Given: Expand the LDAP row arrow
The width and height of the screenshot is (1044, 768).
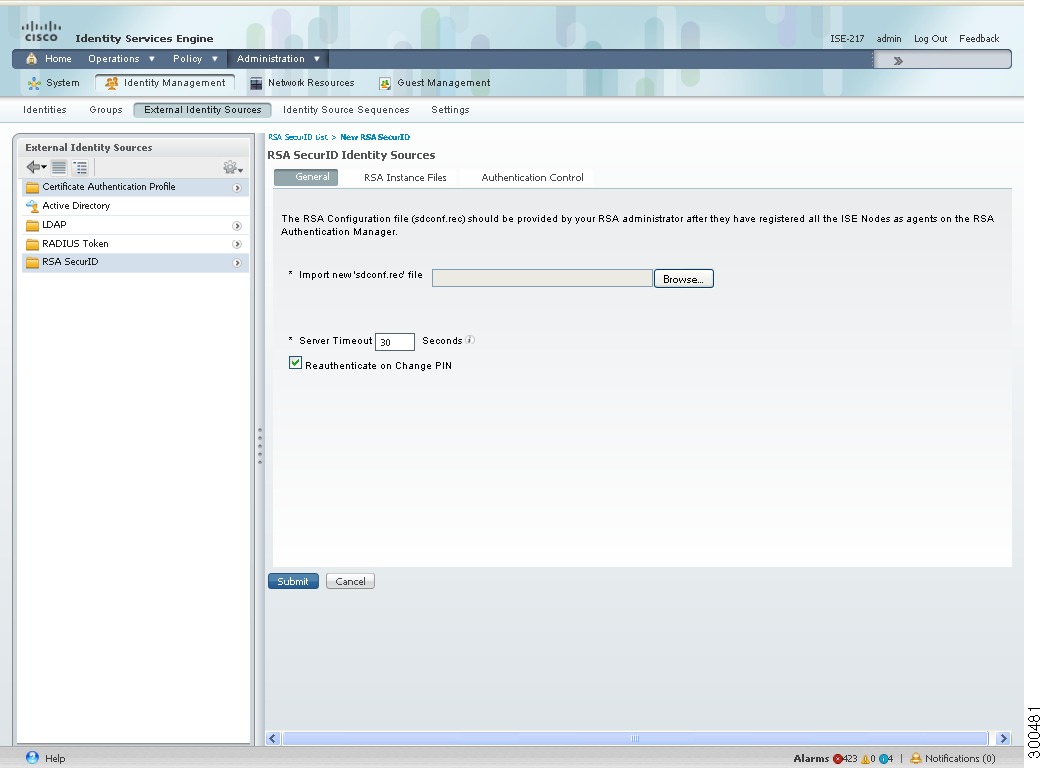Looking at the screenshot, I should (236, 226).
